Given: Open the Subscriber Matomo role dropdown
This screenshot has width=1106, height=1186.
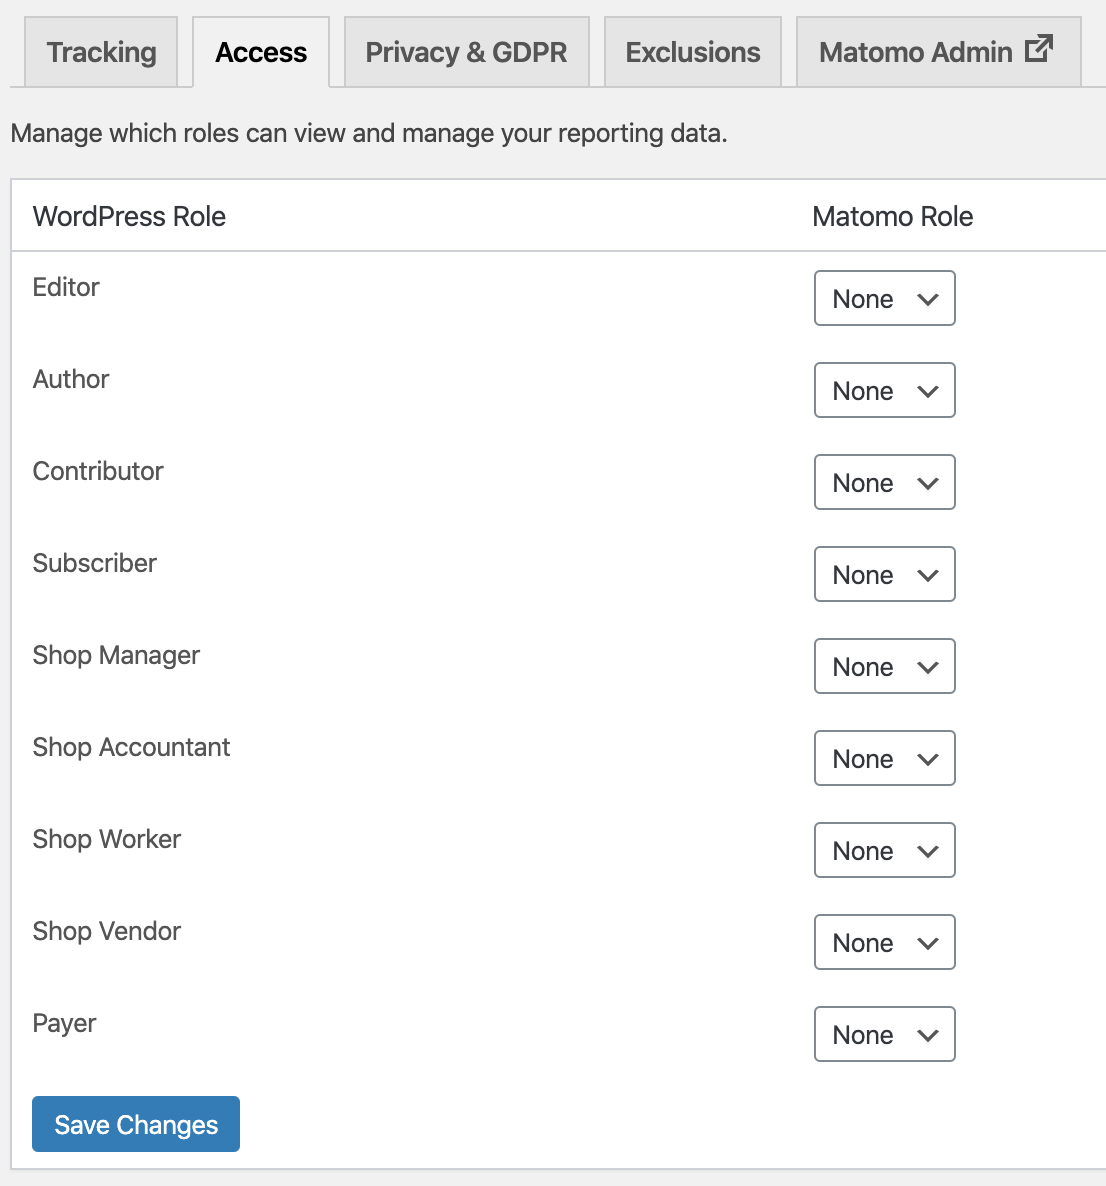Looking at the screenshot, I should (884, 574).
